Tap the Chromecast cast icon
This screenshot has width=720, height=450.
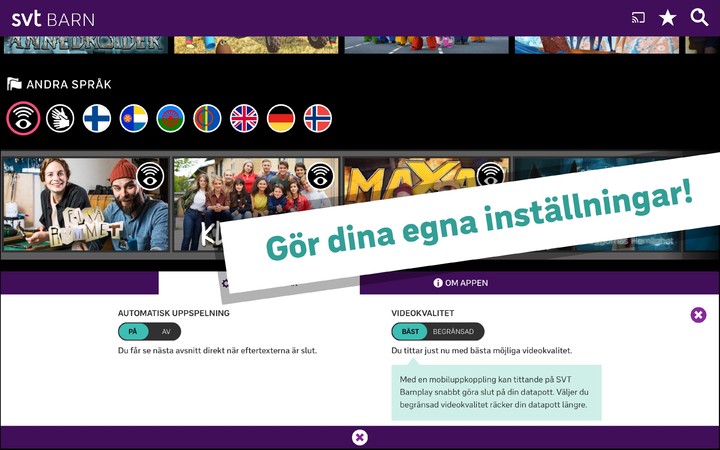[638, 18]
